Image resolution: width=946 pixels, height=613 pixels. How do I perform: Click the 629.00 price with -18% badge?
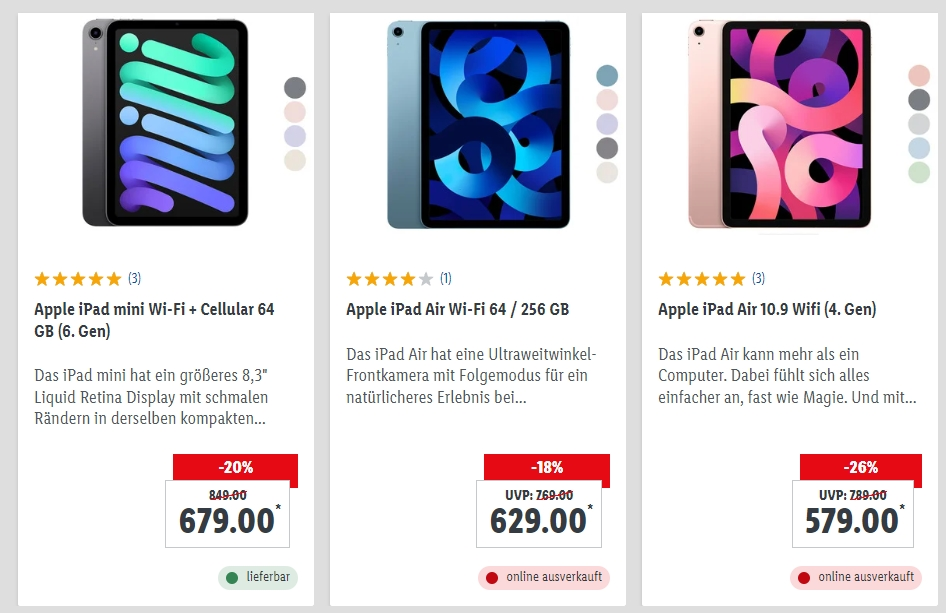[x=539, y=513]
